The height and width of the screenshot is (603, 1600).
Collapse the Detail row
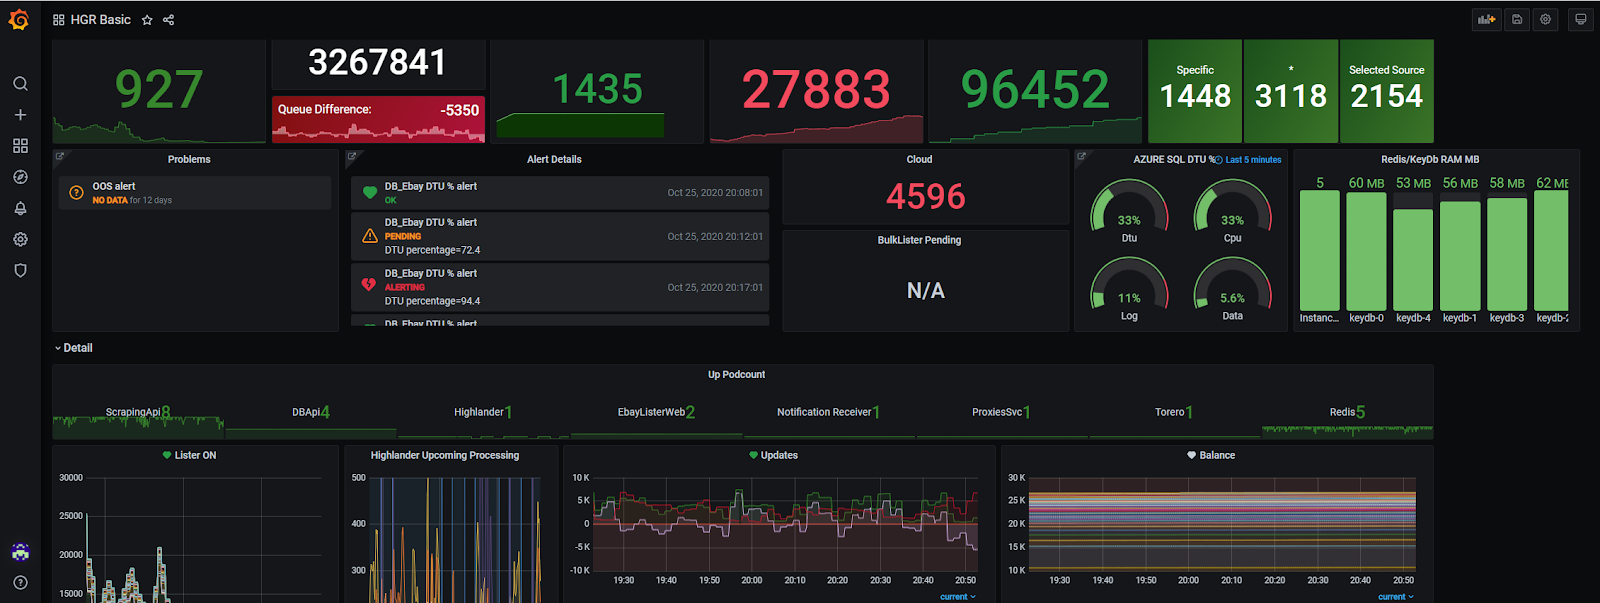[73, 348]
